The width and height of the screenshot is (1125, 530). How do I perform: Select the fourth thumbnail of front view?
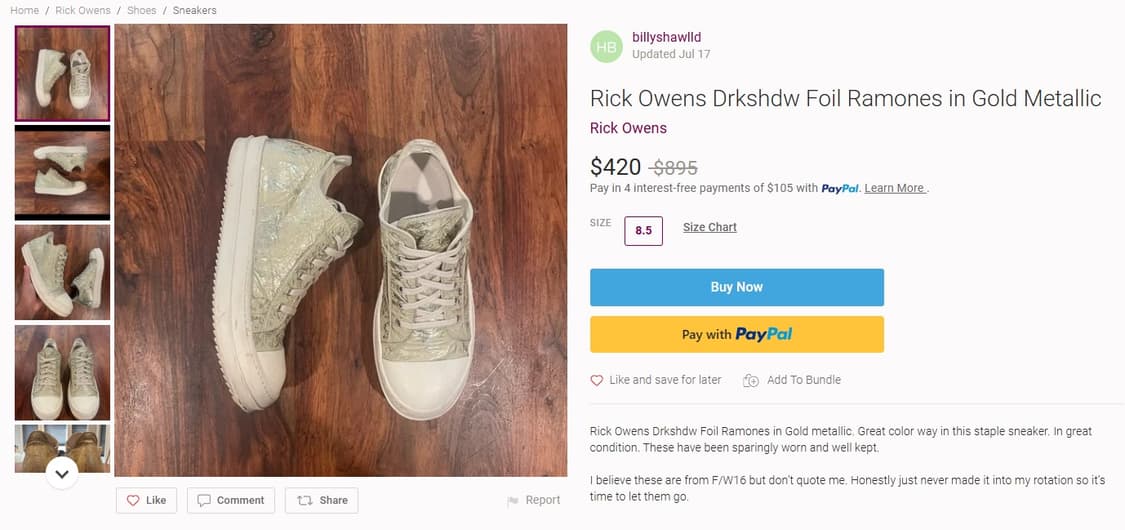pyautogui.click(x=62, y=372)
